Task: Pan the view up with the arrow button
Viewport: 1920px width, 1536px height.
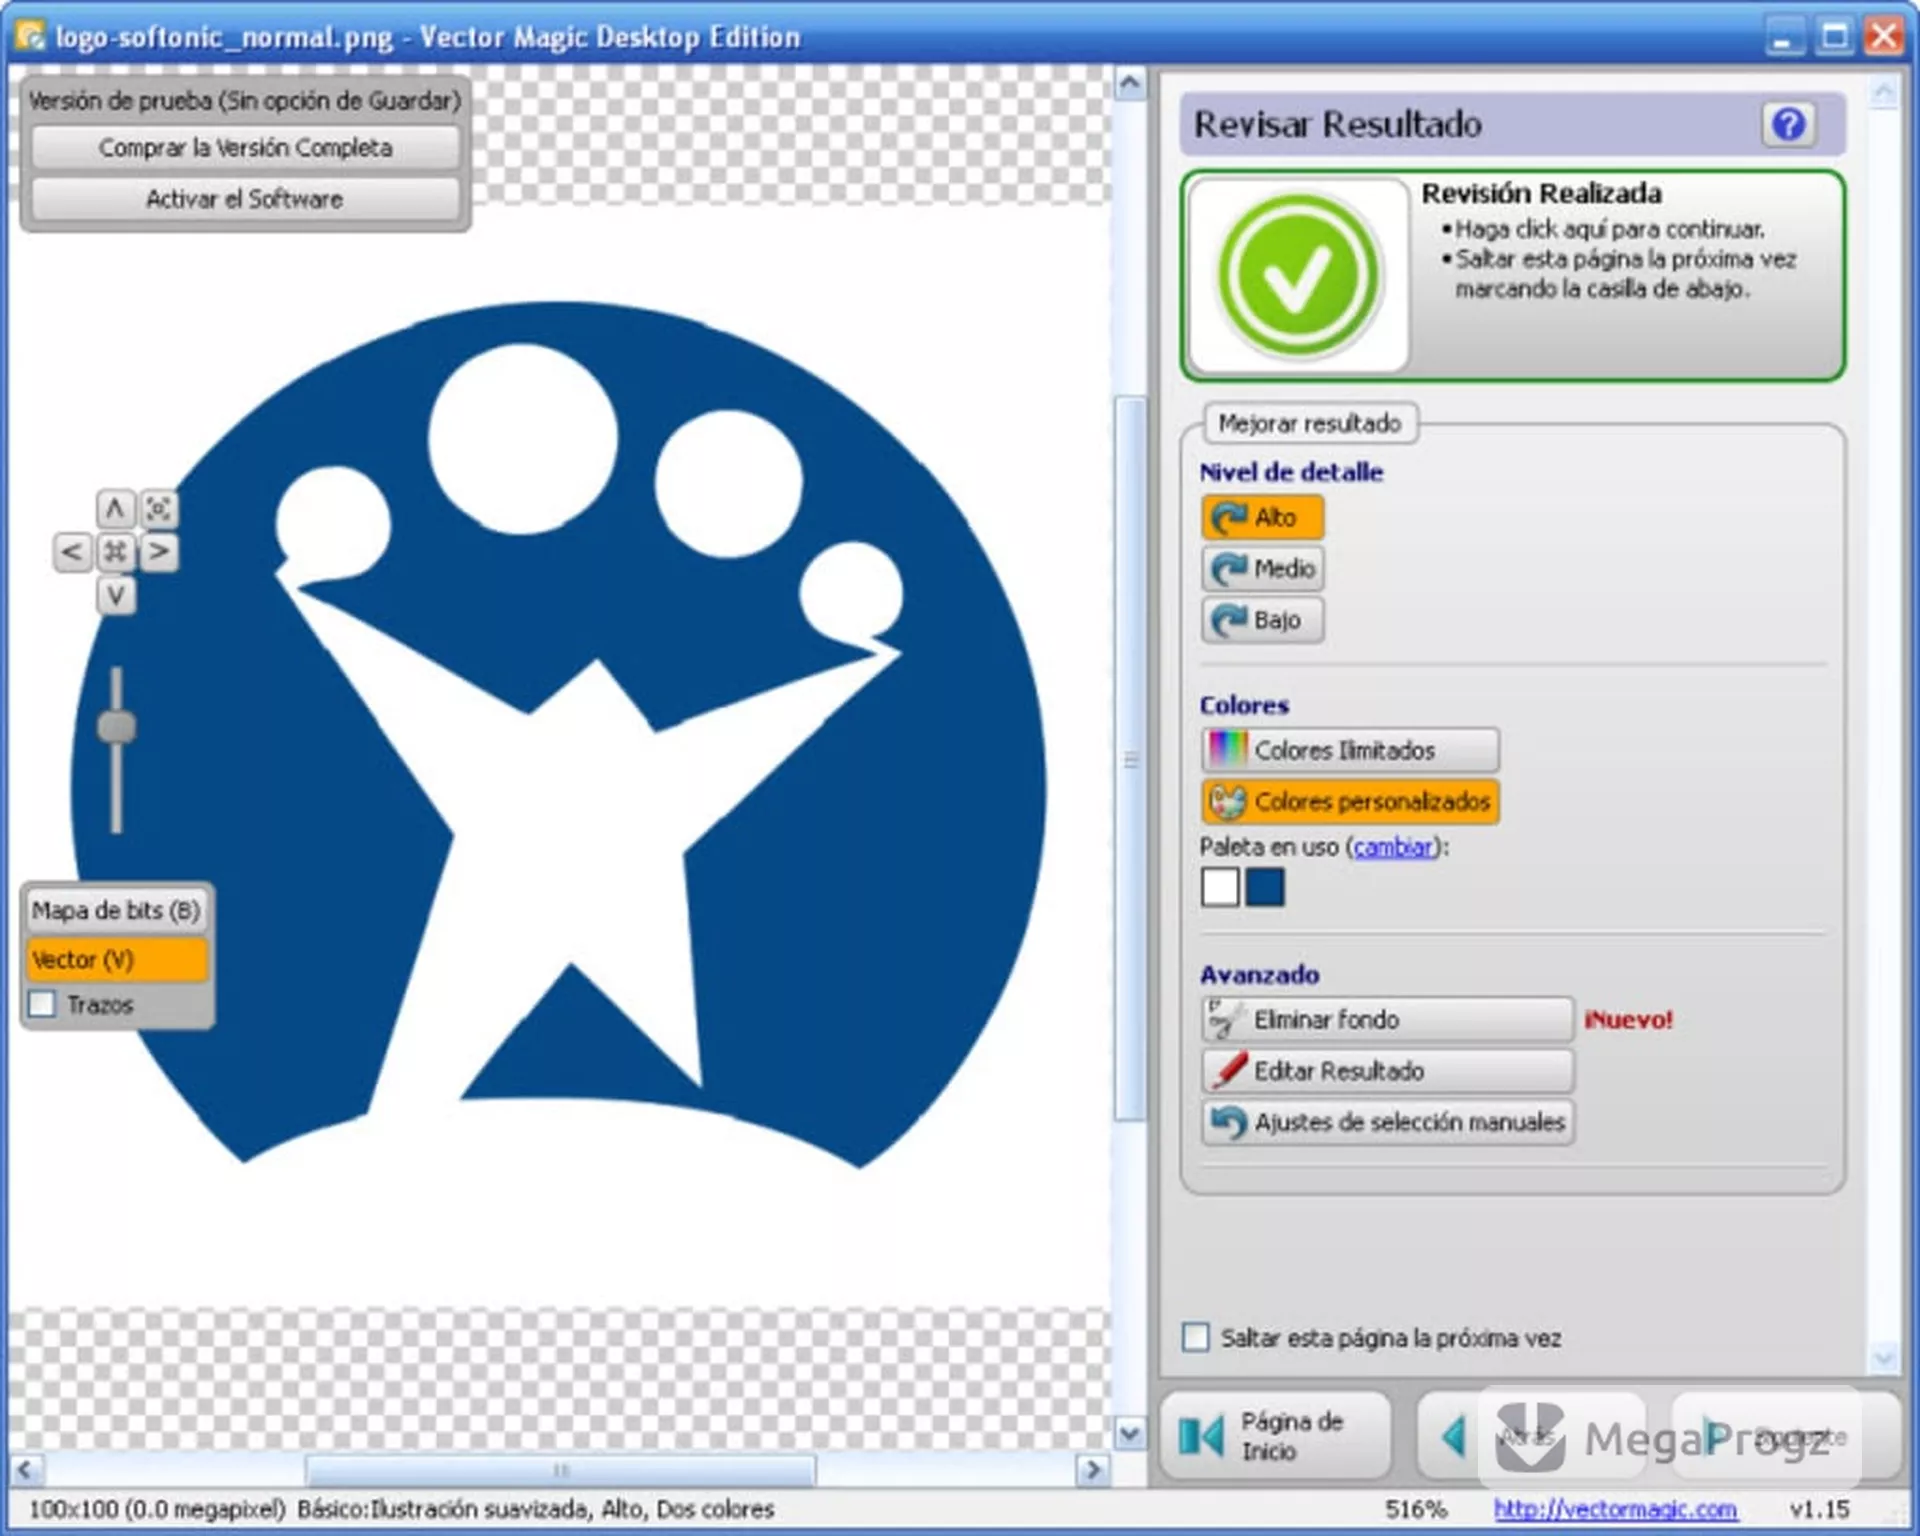Action: pos(115,509)
